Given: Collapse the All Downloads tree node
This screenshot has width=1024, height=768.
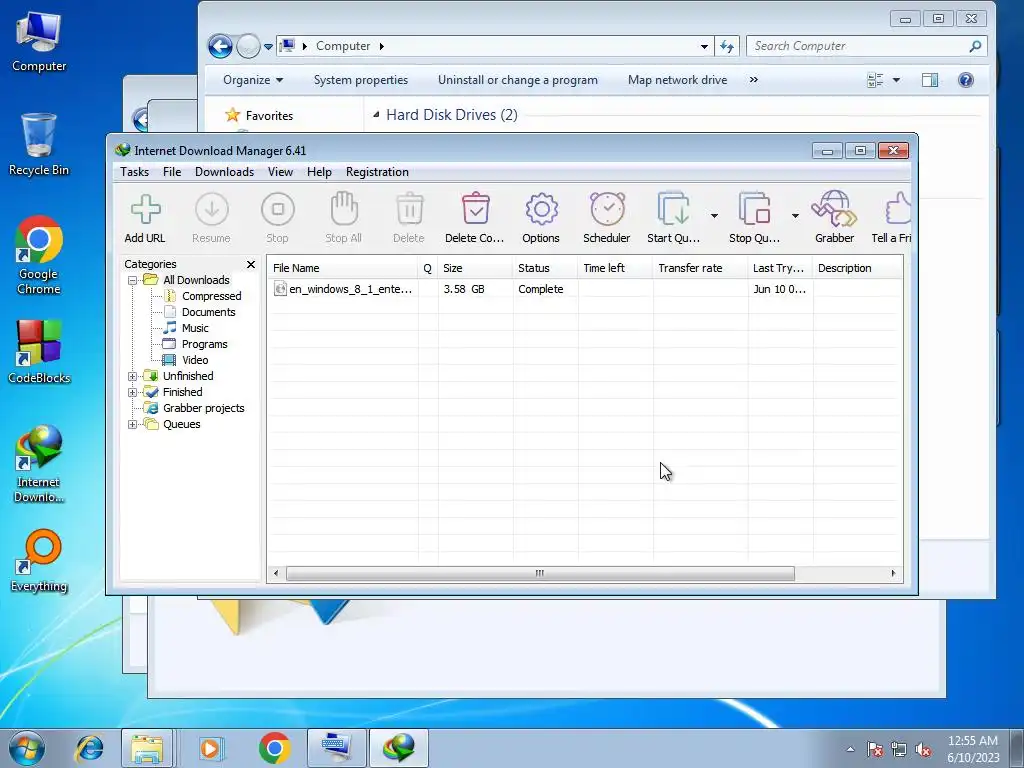Looking at the screenshot, I should (x=133, y=280).
